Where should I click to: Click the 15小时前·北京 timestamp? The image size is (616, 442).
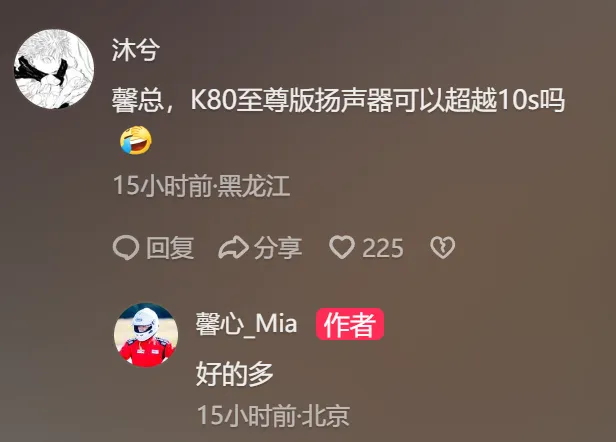tap(273, 415)
